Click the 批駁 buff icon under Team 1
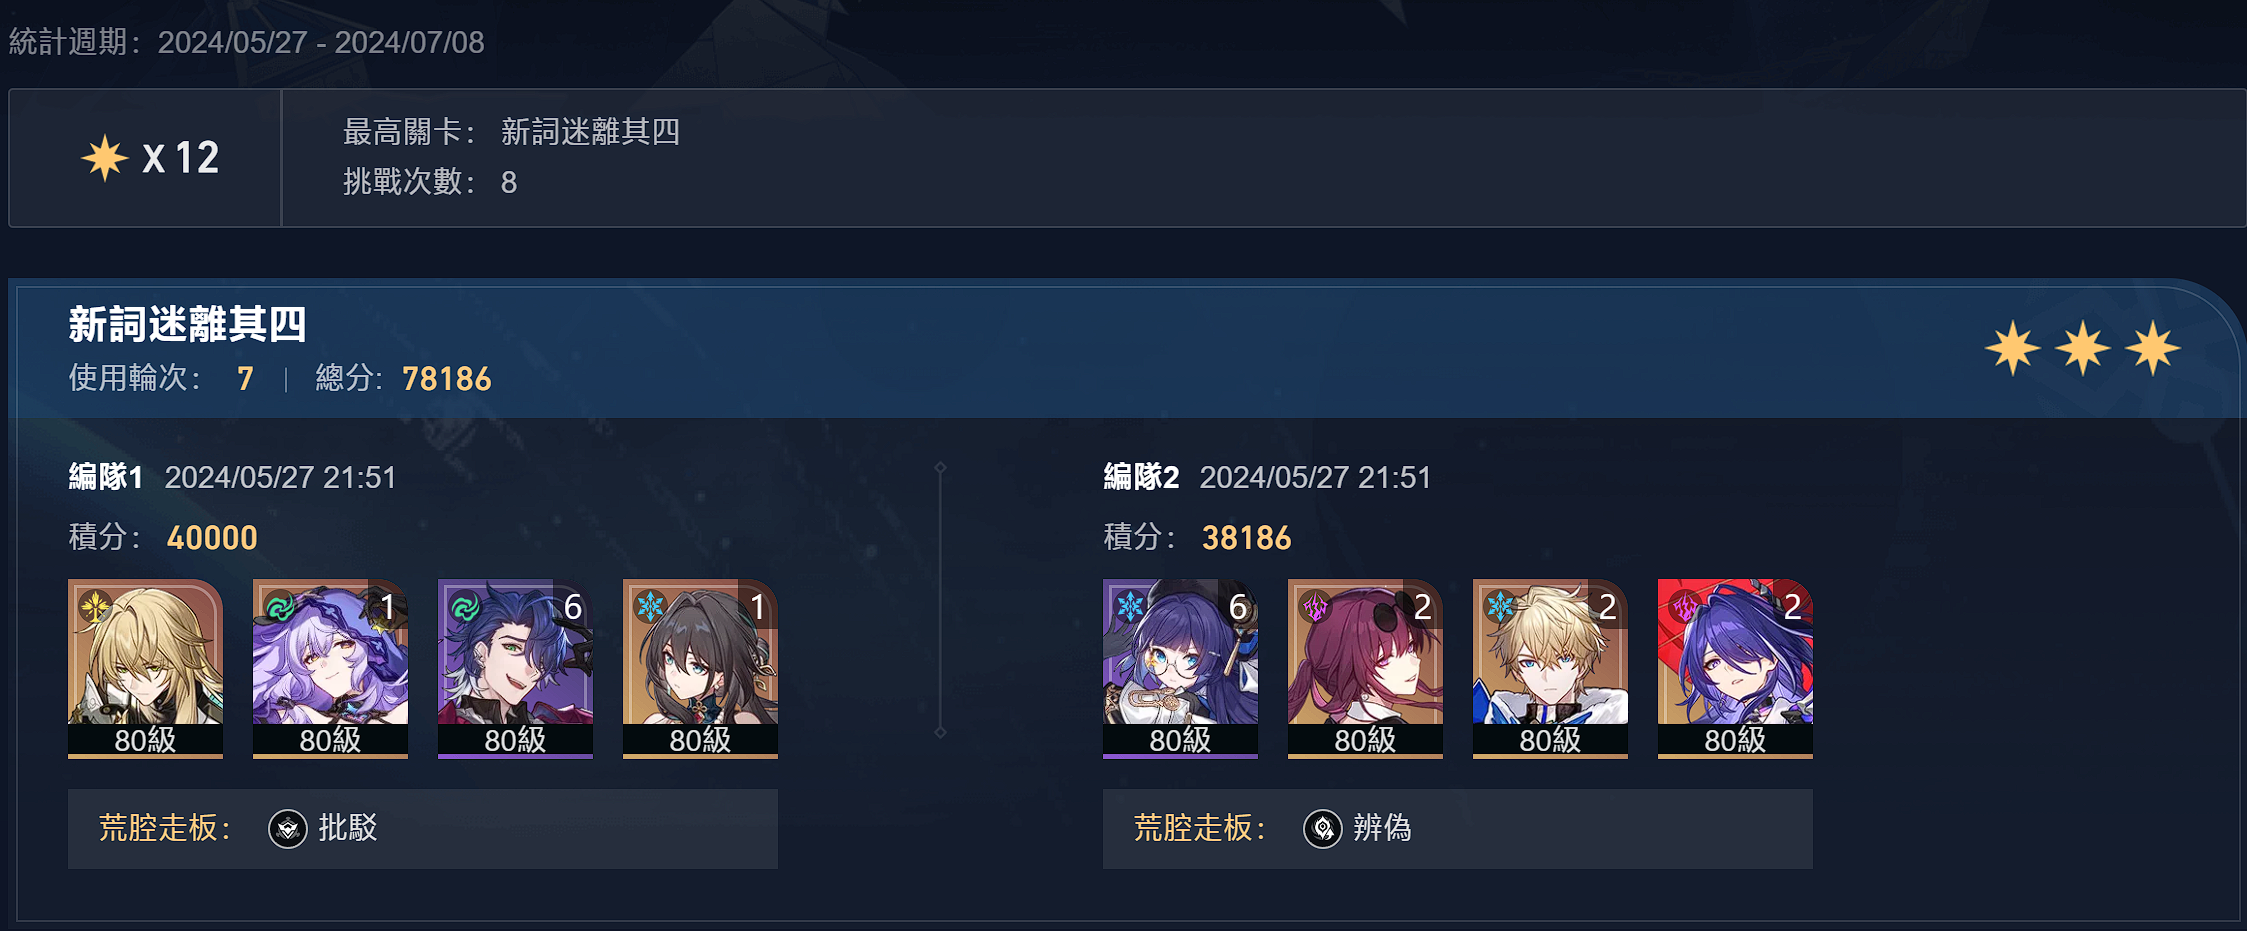This screenshot has height=931, width=2247. [x=288, y=828]
